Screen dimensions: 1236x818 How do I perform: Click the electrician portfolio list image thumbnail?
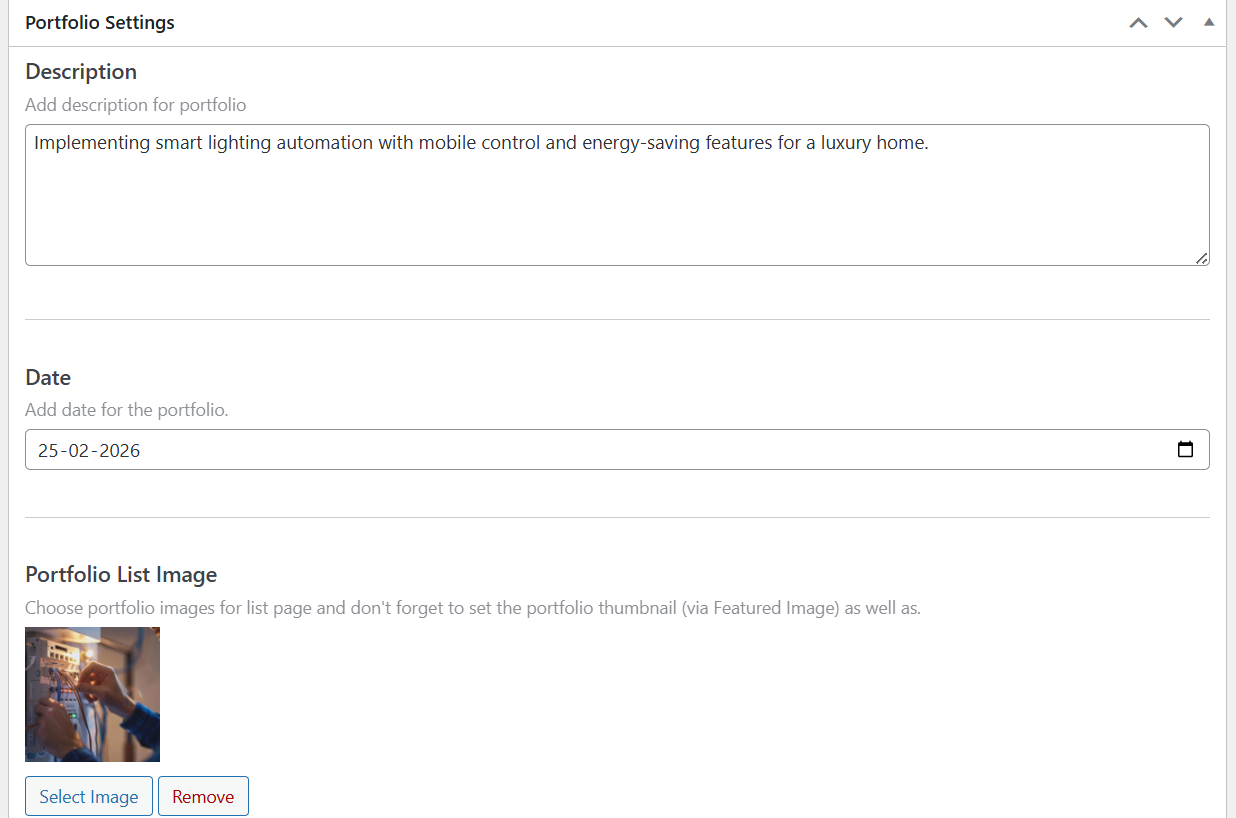coord(92,694)
